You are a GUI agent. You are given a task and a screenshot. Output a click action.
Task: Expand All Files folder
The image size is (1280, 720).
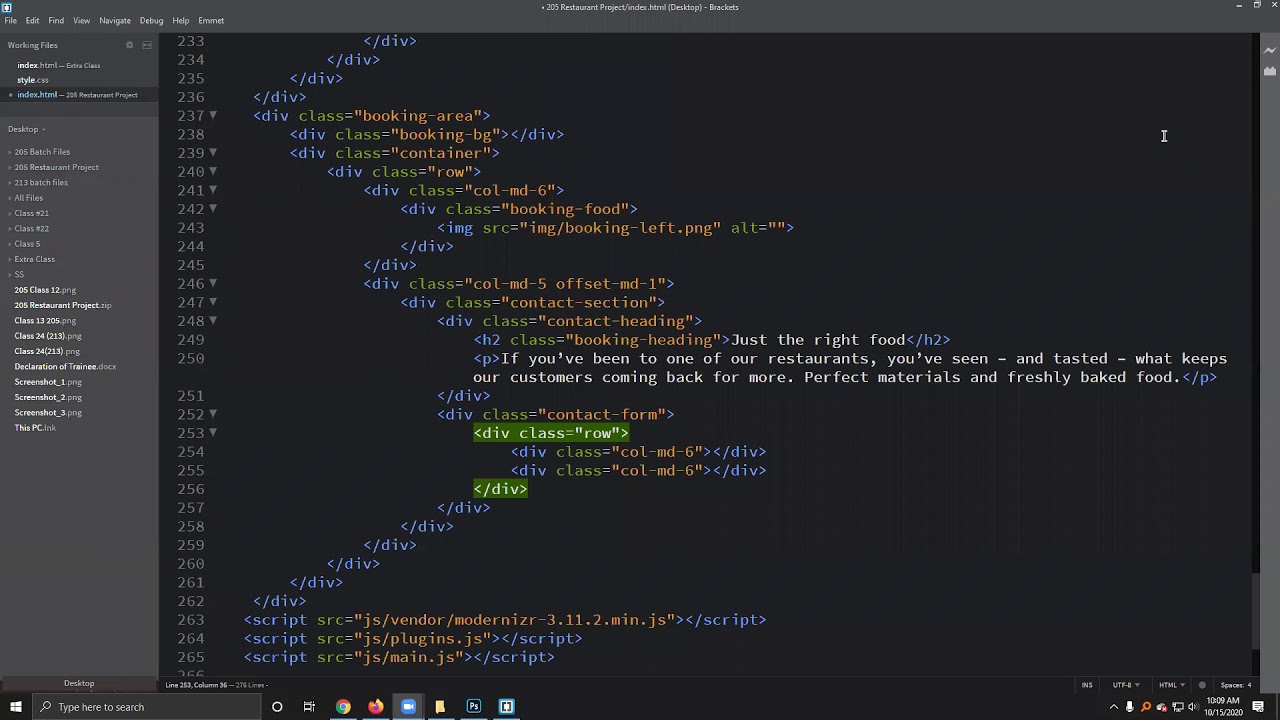28,198
